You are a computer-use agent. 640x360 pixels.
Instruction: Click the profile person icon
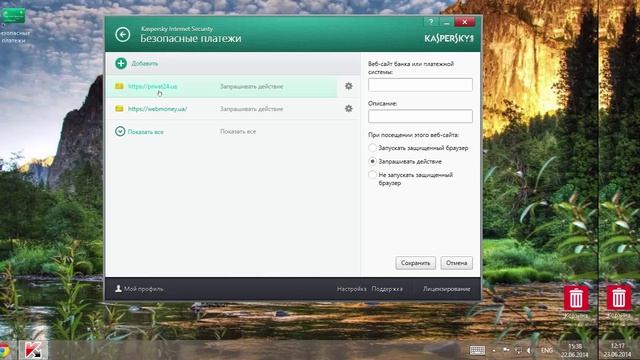[x=118, y=289]
